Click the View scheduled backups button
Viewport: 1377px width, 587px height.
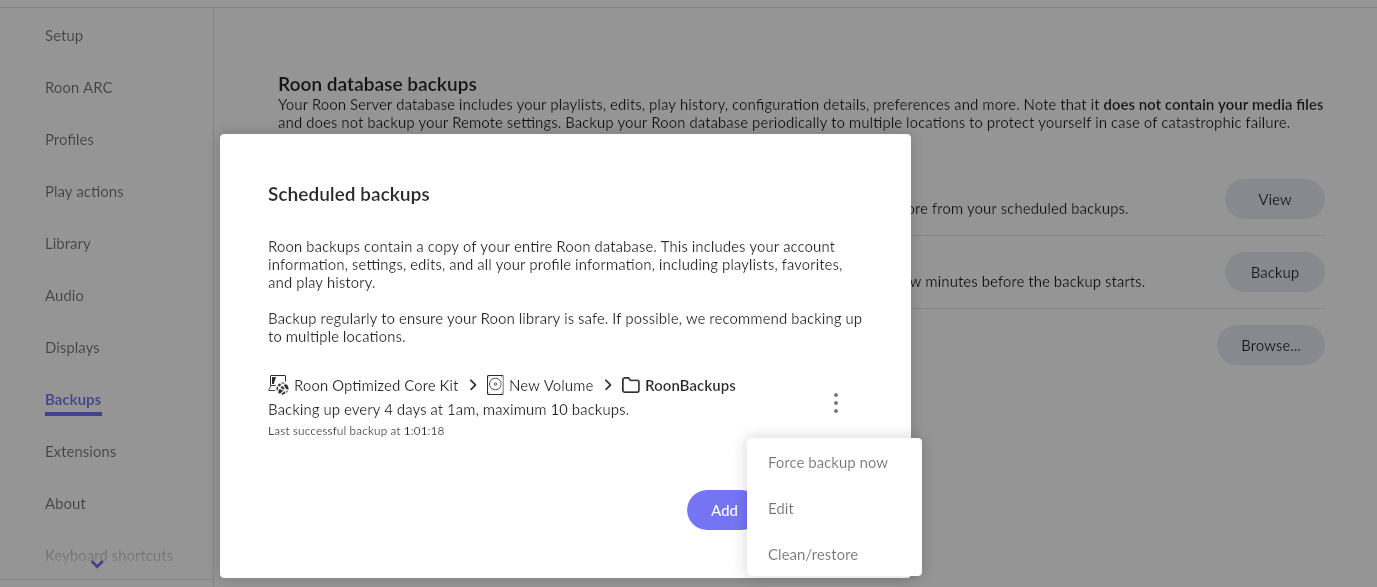point(1274,200)
